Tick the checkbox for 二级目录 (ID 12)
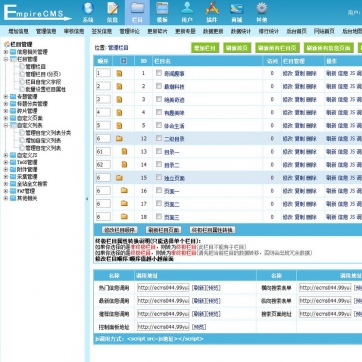The width and height of the screenshot is (362, 362). click(159, 138)
